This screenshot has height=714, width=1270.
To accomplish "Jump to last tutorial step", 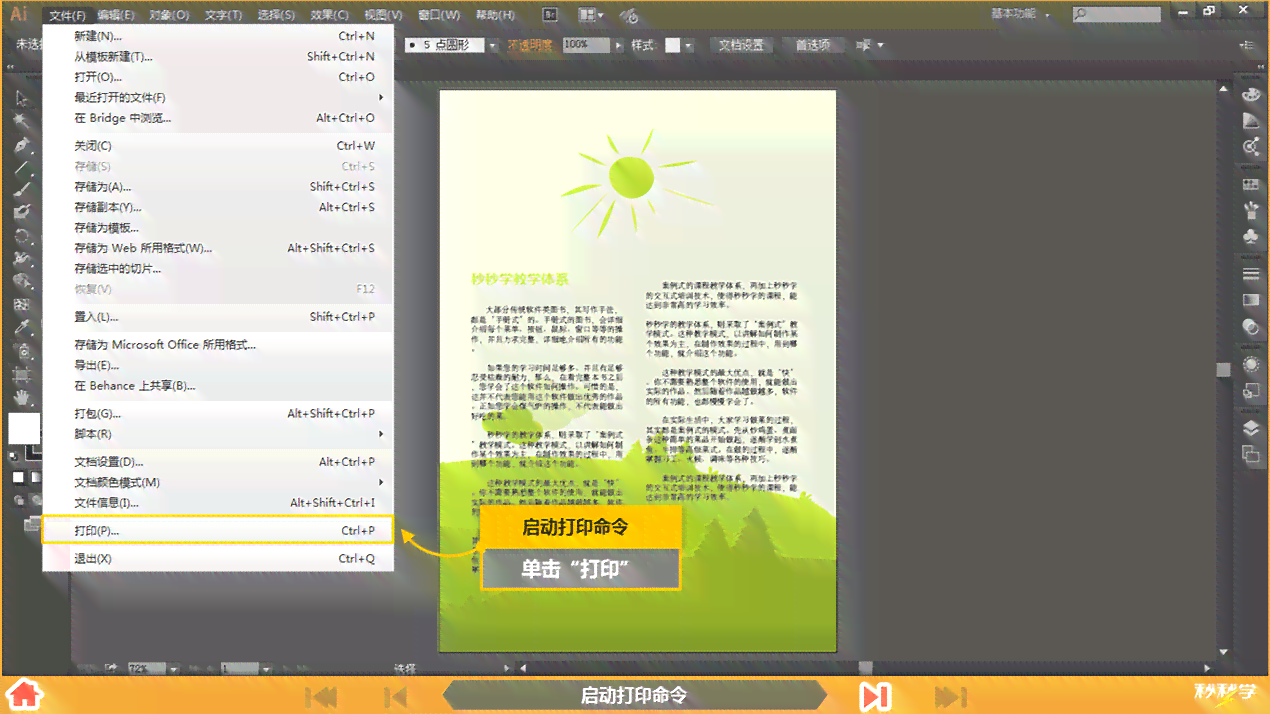I will coord(950,696).
